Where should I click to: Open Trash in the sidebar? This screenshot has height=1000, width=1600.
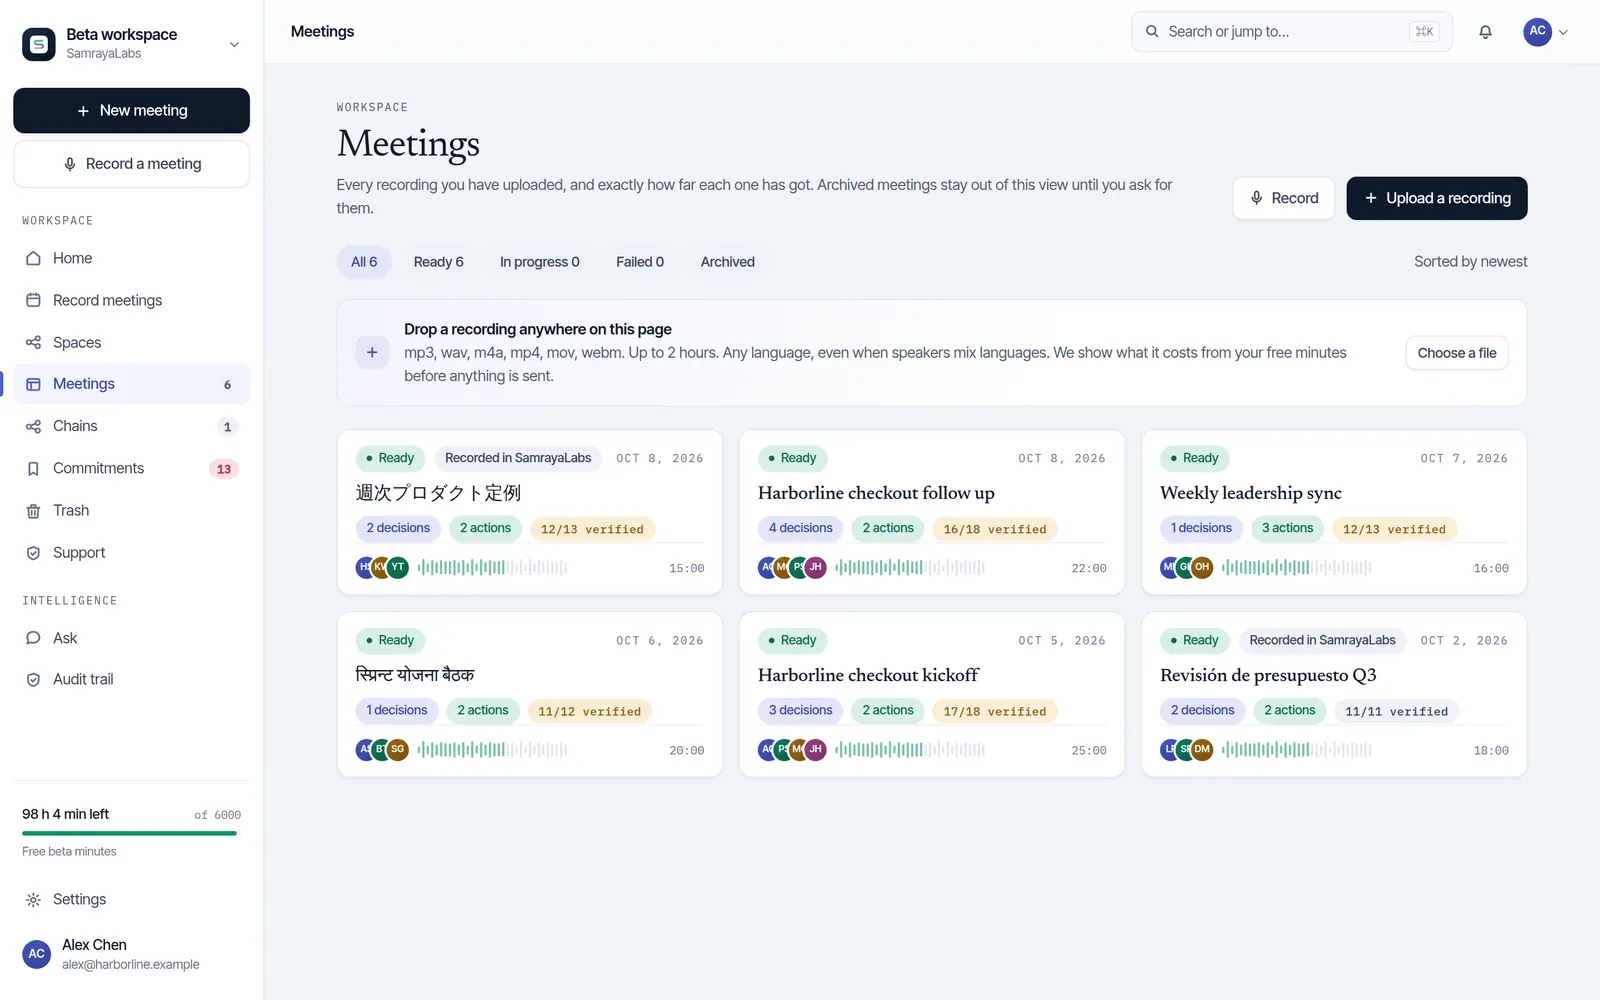pyautogui.click(x=131, y=510)
